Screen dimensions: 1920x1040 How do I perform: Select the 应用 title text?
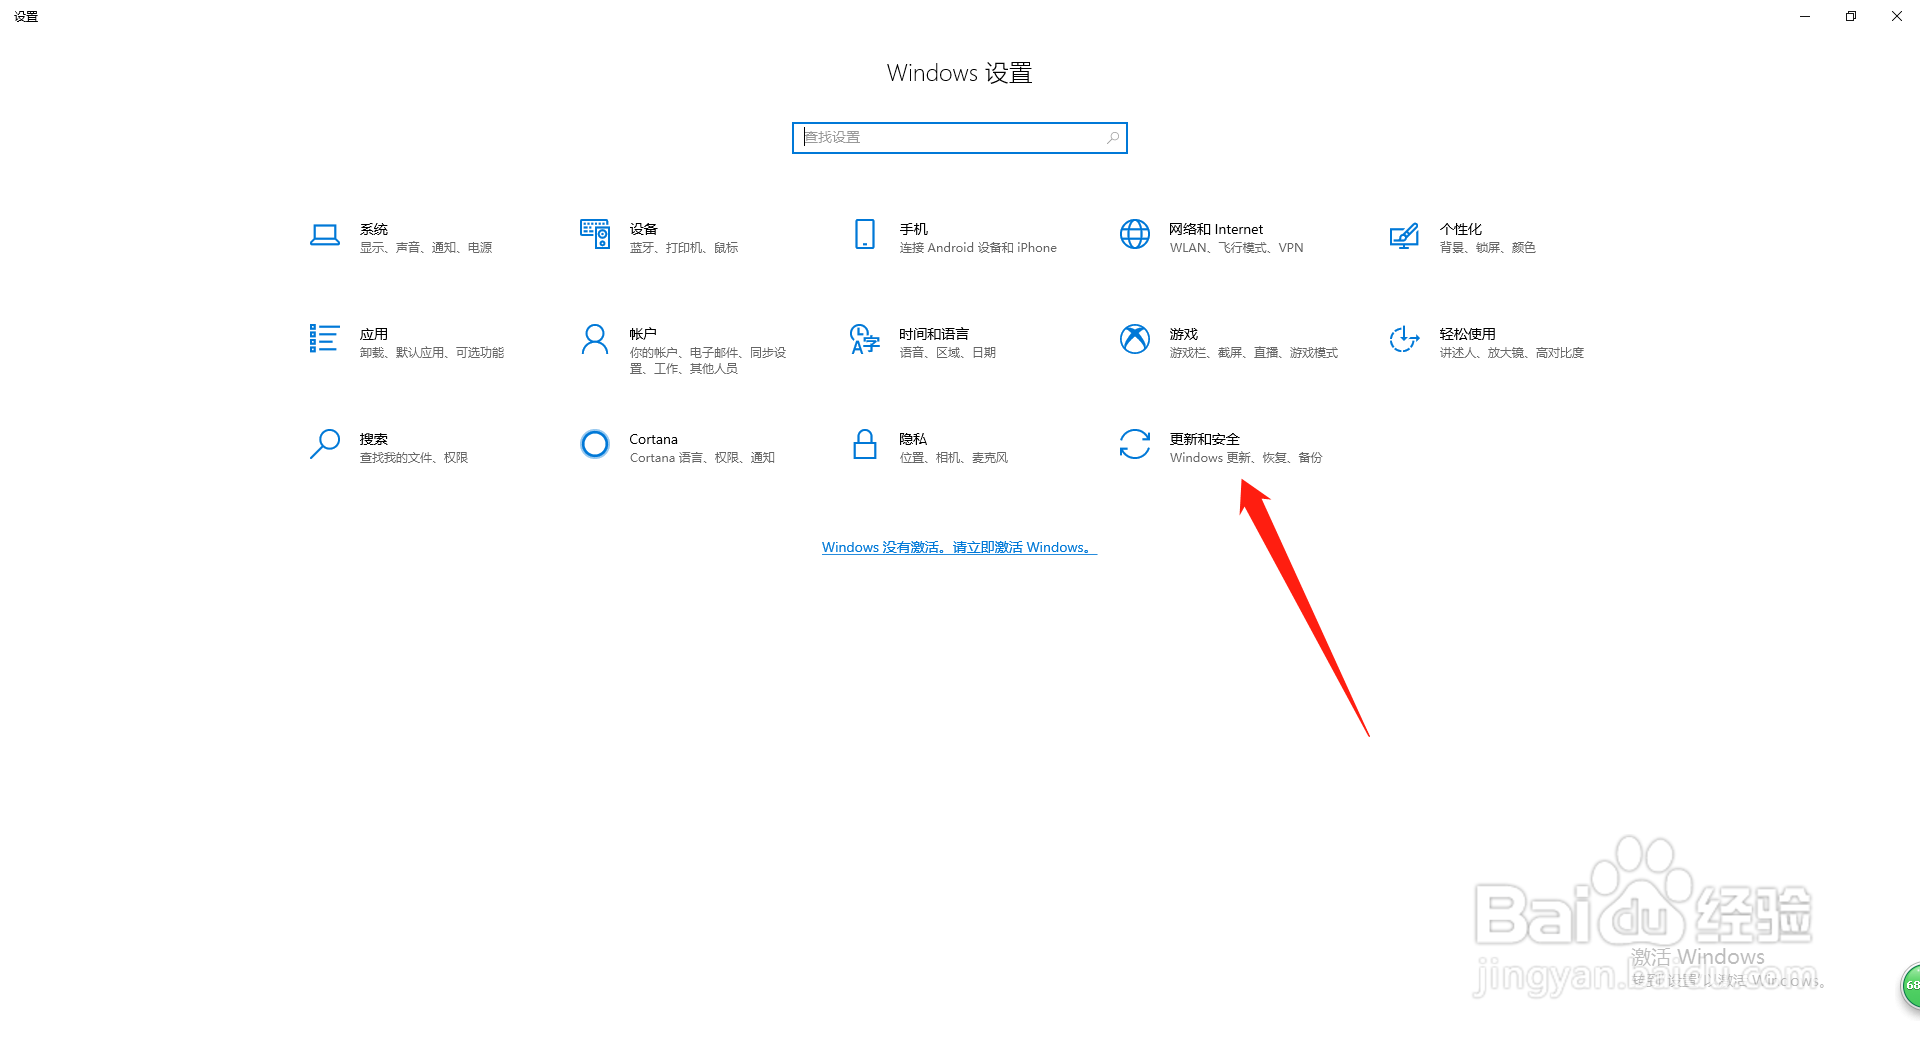pos(374,334)
